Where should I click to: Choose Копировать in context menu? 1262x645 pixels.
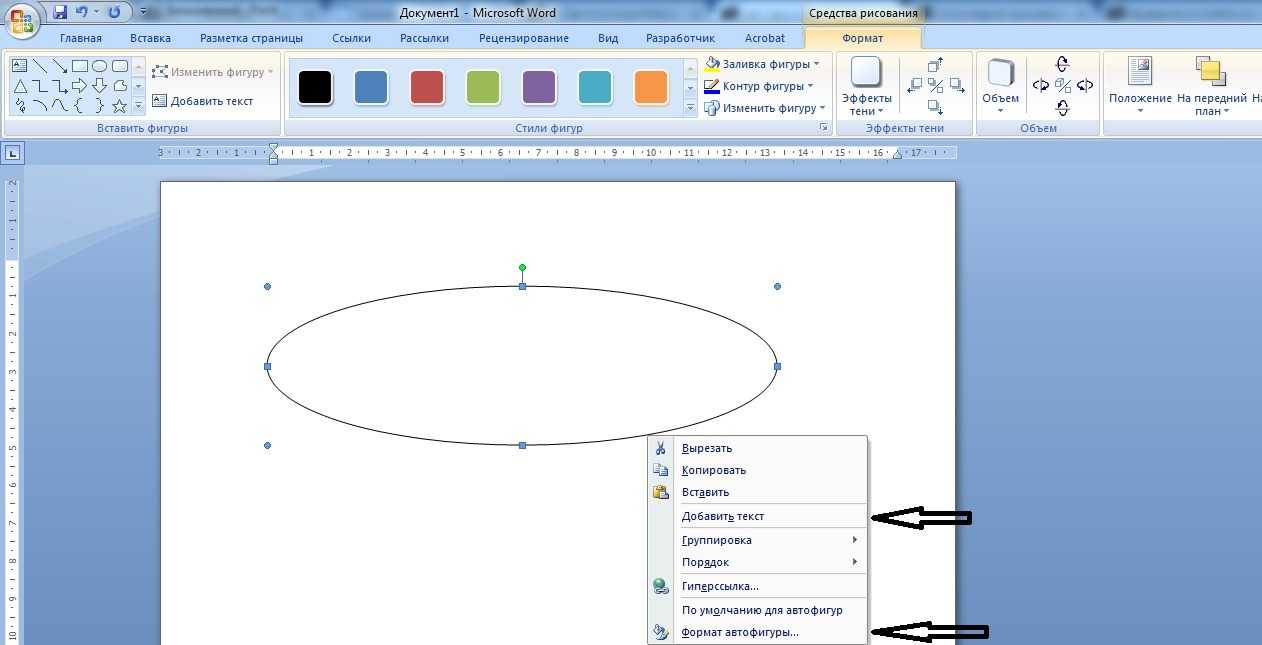pos(757,470)
